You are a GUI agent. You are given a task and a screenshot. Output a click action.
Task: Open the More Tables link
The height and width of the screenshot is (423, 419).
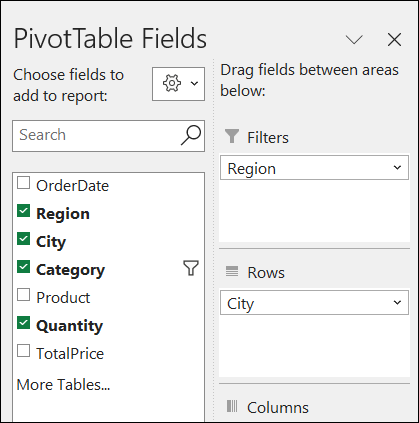point(63,385)
